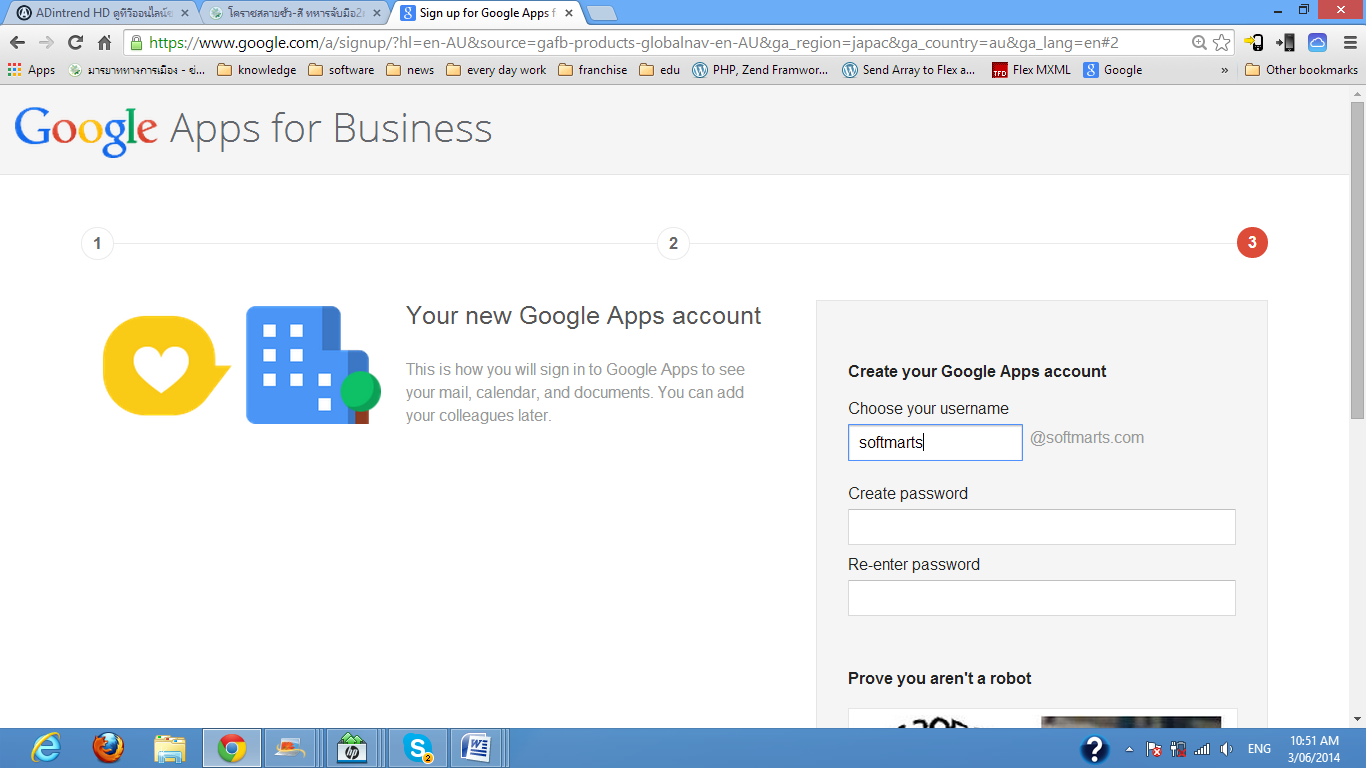This screenshot has width=1366, height=768.
Task: Open the edu bookmarks folder
Action: tap(659, 70)
